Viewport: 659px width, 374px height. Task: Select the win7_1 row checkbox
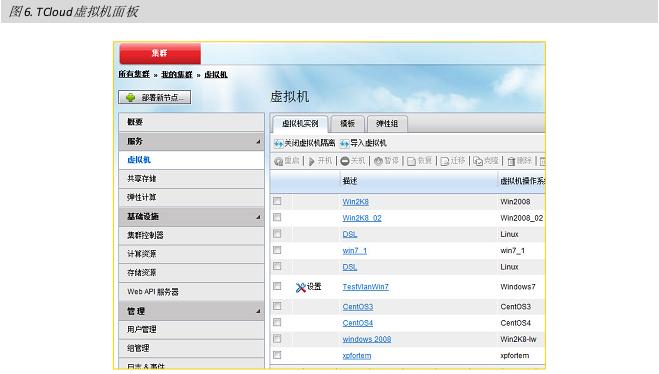pos(277,250)
